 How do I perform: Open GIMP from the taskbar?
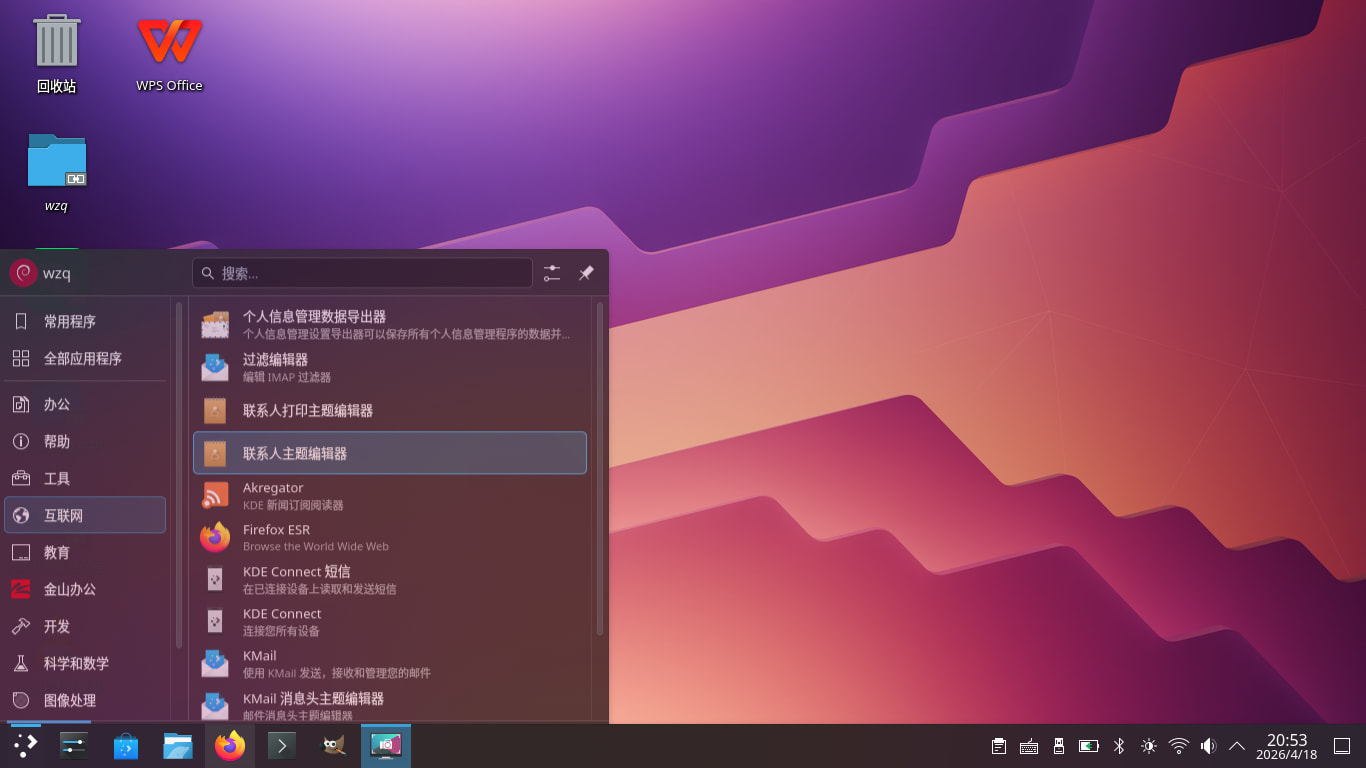(333, 746)
